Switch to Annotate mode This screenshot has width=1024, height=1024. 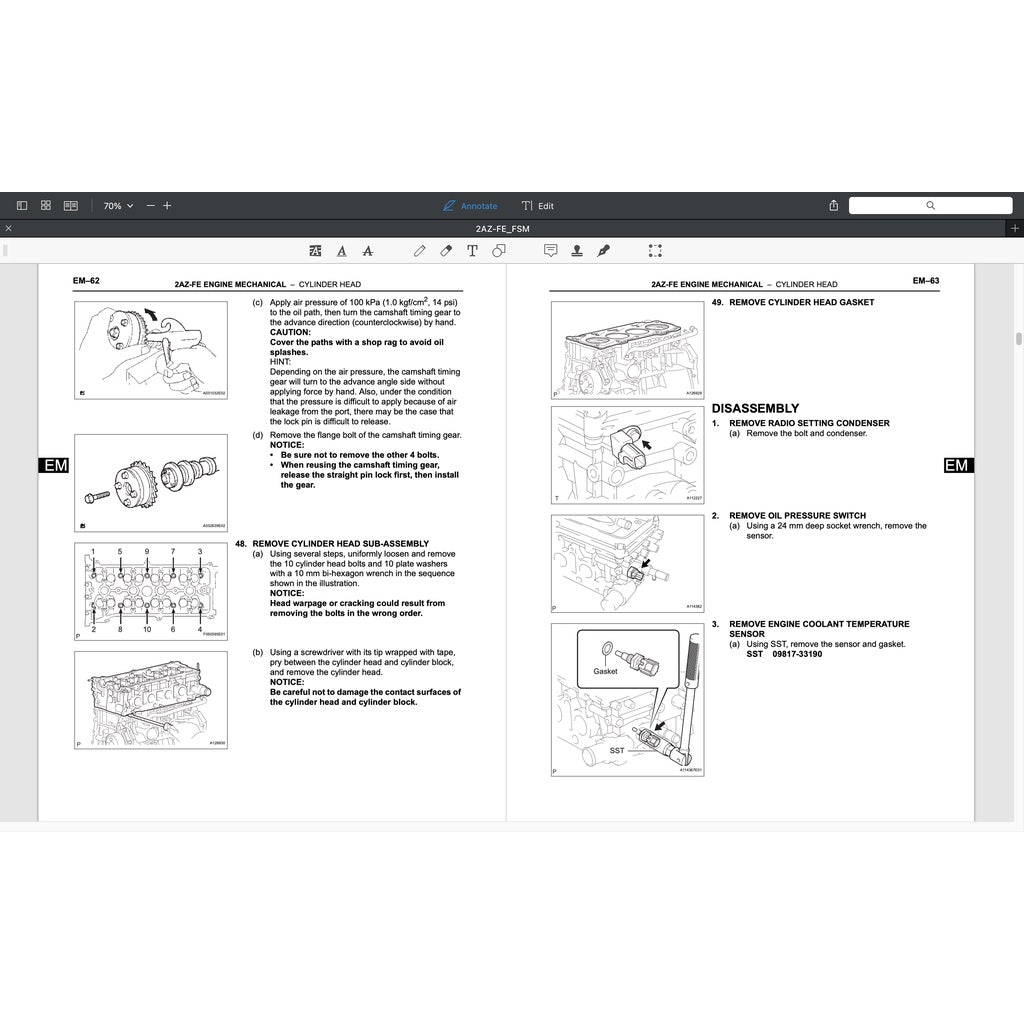470,206
